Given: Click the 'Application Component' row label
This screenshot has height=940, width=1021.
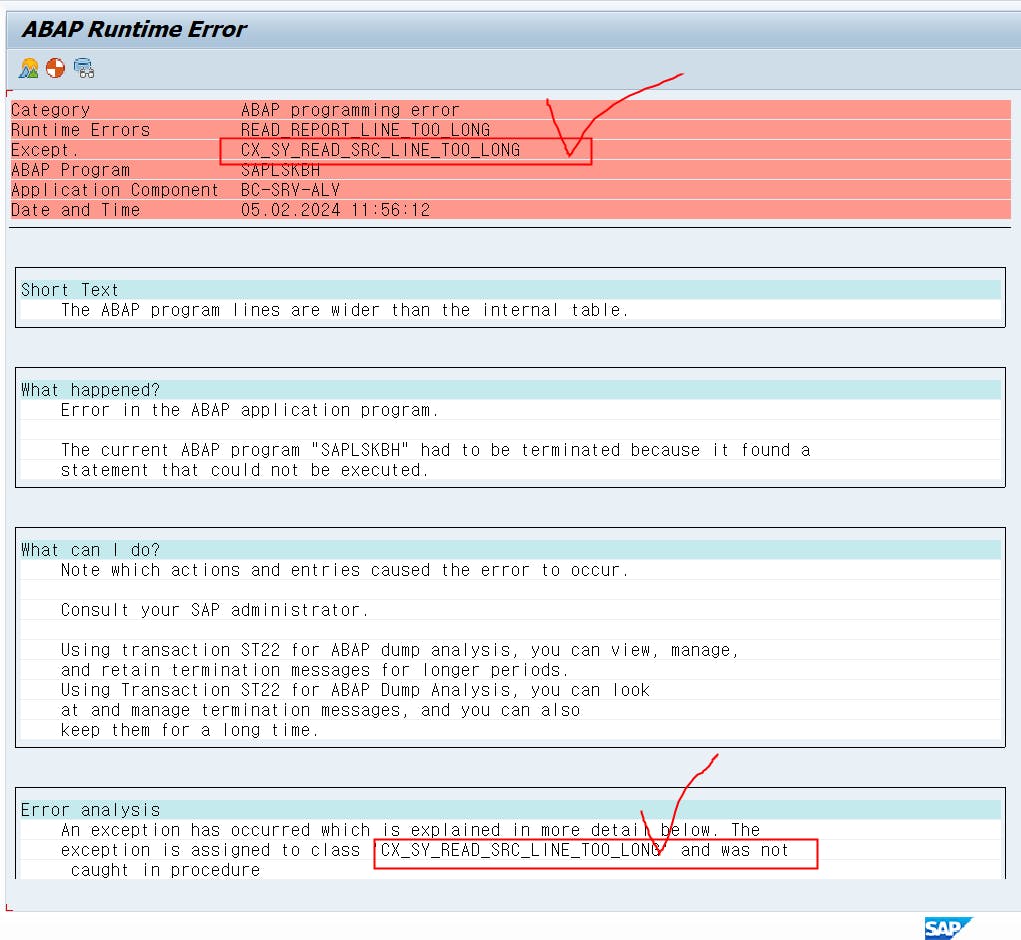Looking at the screenshot, I should pyautogui.click(x=115, y=190).
